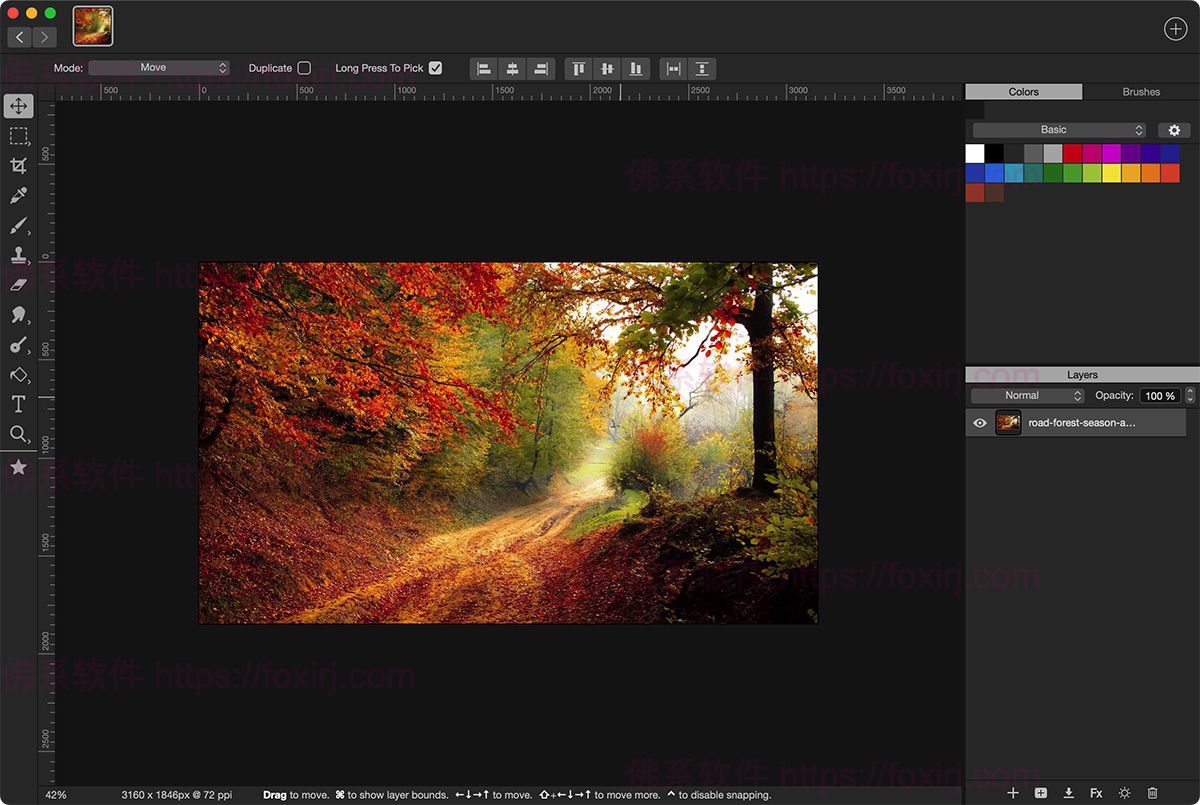Switch to the Colors tab

point(1023,91)
